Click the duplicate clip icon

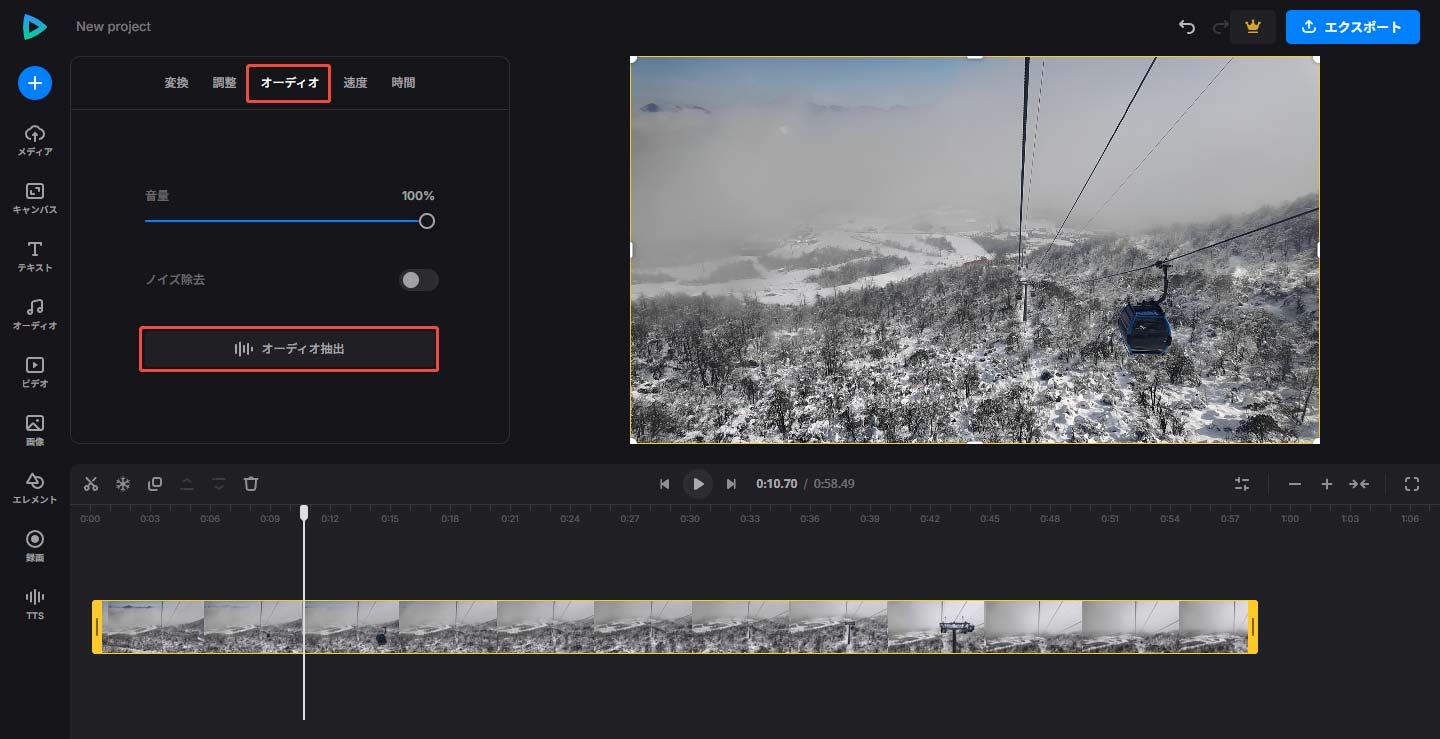coord(155,484)
